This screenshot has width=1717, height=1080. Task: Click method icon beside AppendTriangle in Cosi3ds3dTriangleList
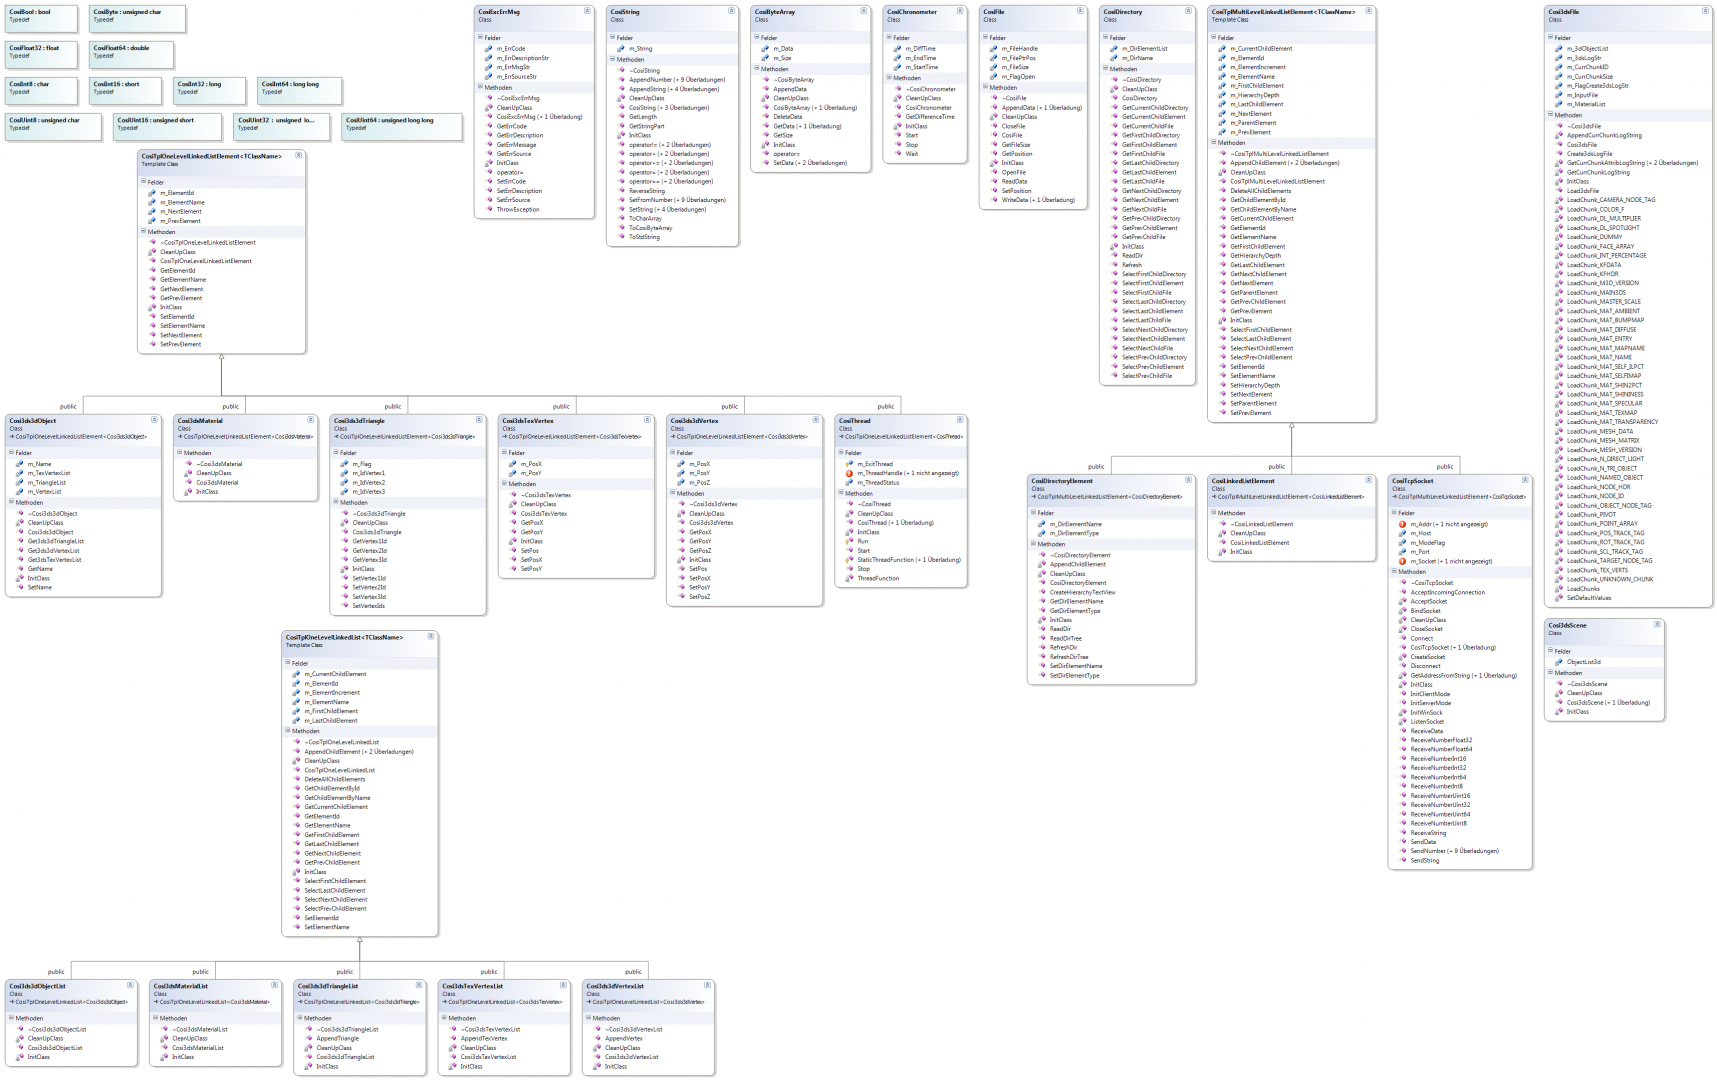308,1039
